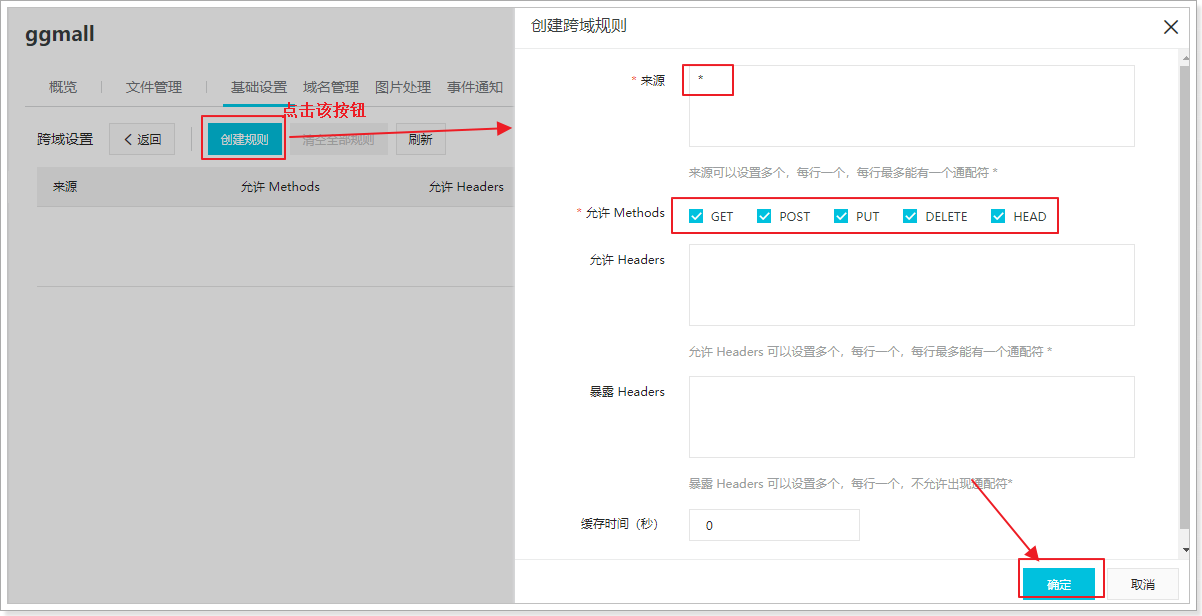Open the 域名管理 tab
This screenshot has height=616, width=1202.
coord(331,87)
